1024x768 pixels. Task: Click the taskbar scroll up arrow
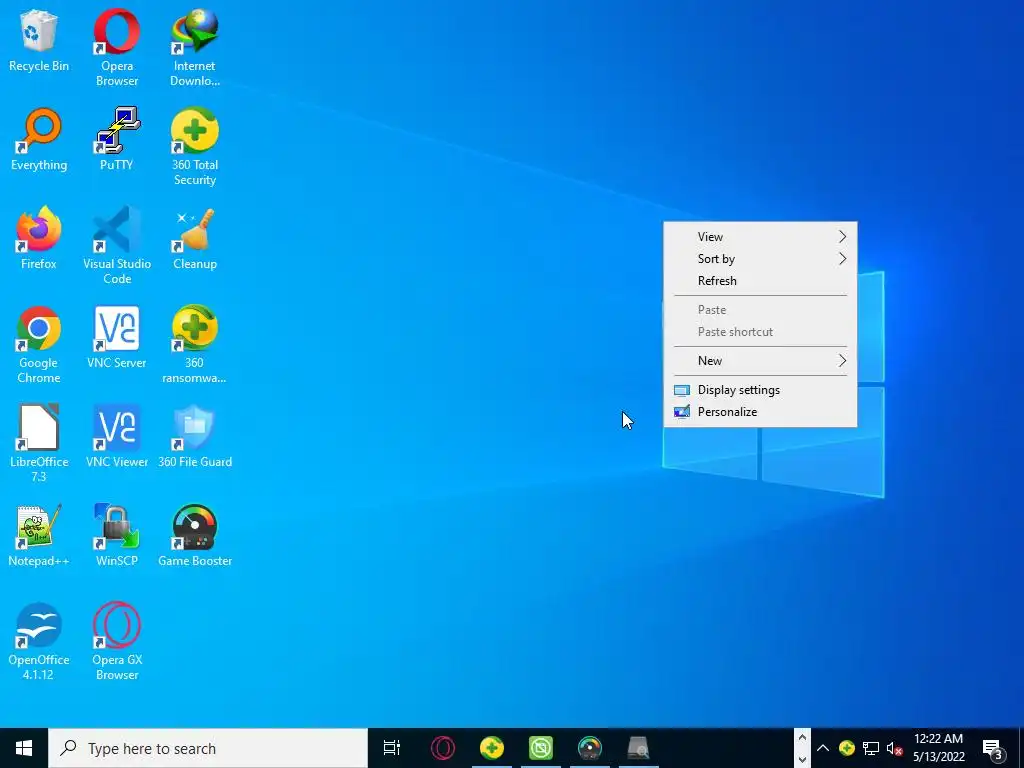tap(802, 738)
